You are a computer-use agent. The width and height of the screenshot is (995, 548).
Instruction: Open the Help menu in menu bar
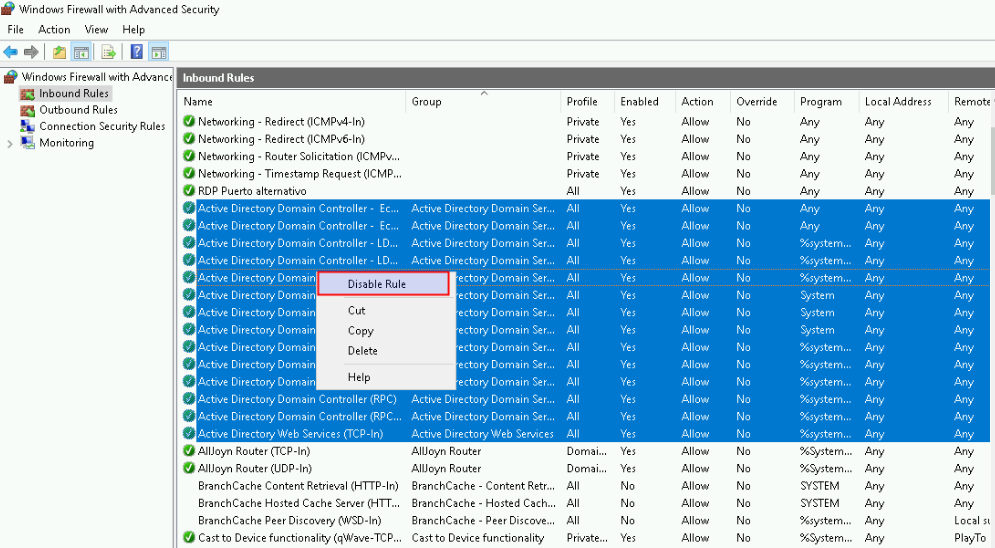coord(133,29)
